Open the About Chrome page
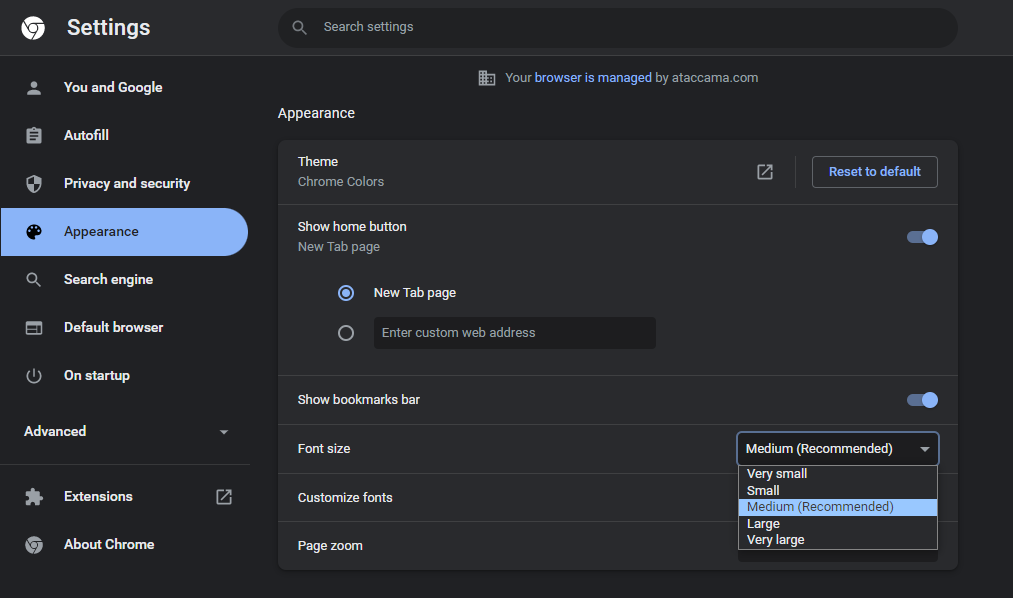Screen dimensions: 1013x598 [109, 544]
